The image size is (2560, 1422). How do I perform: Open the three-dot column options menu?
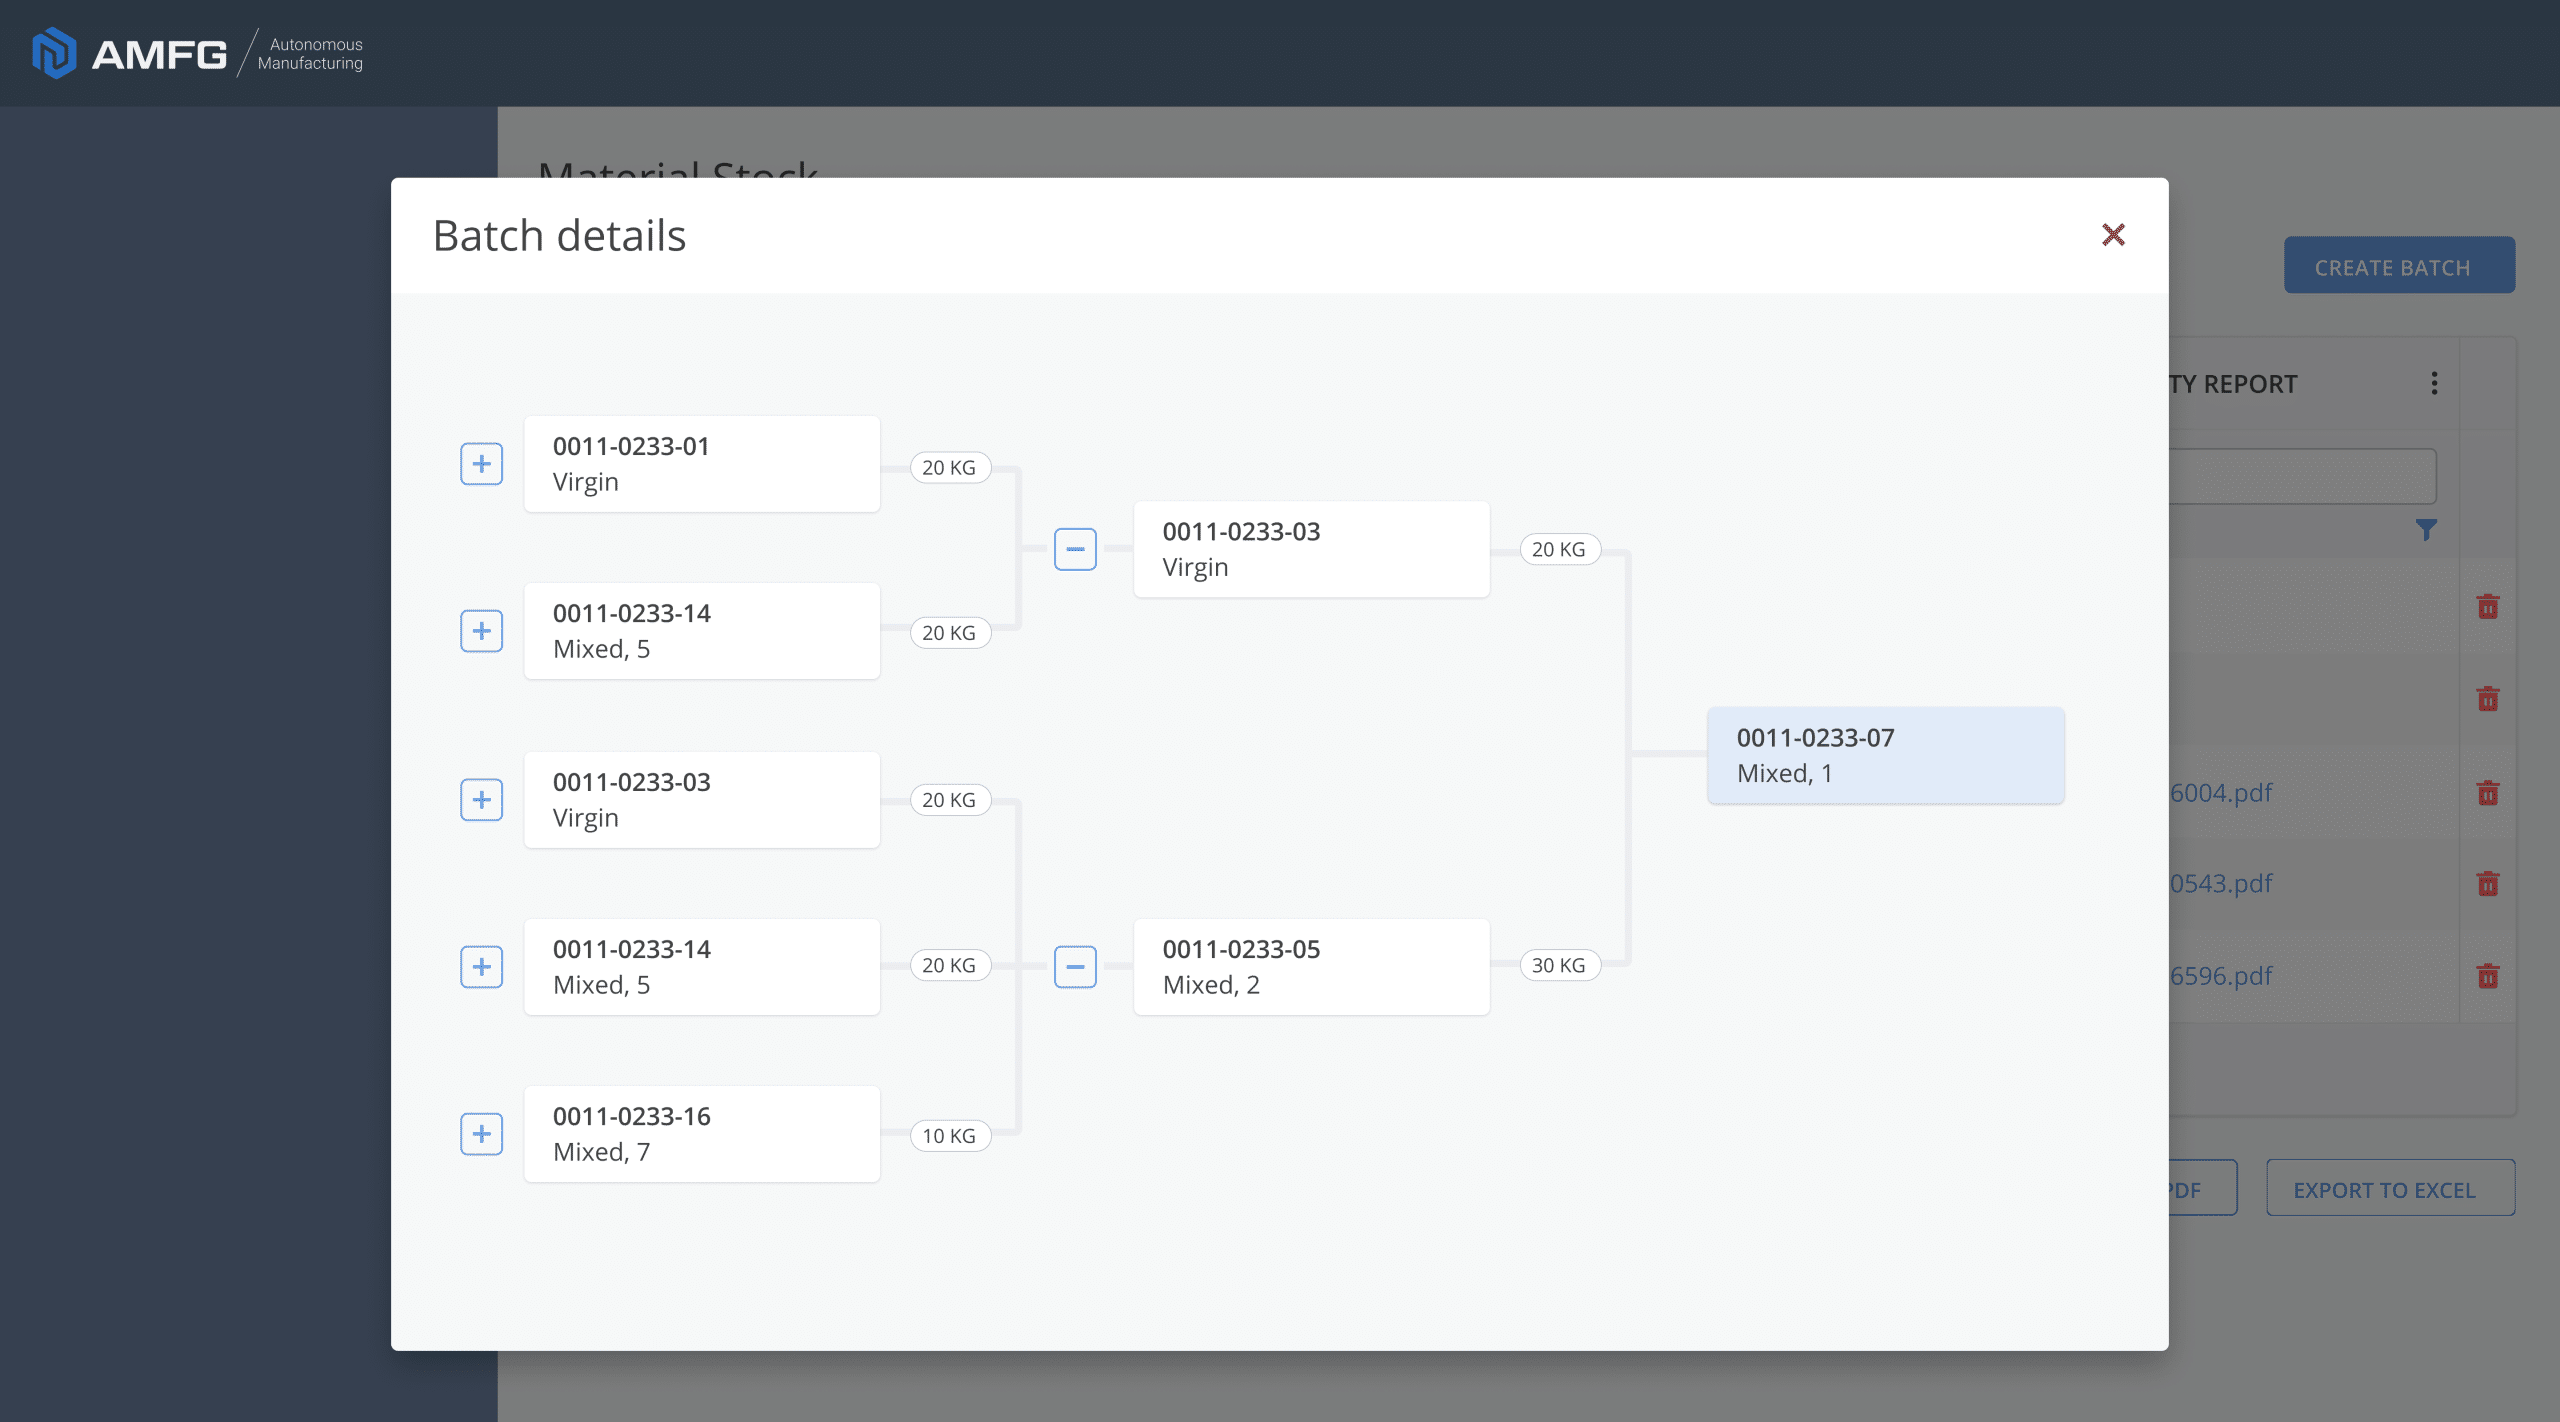[2434, 383]
